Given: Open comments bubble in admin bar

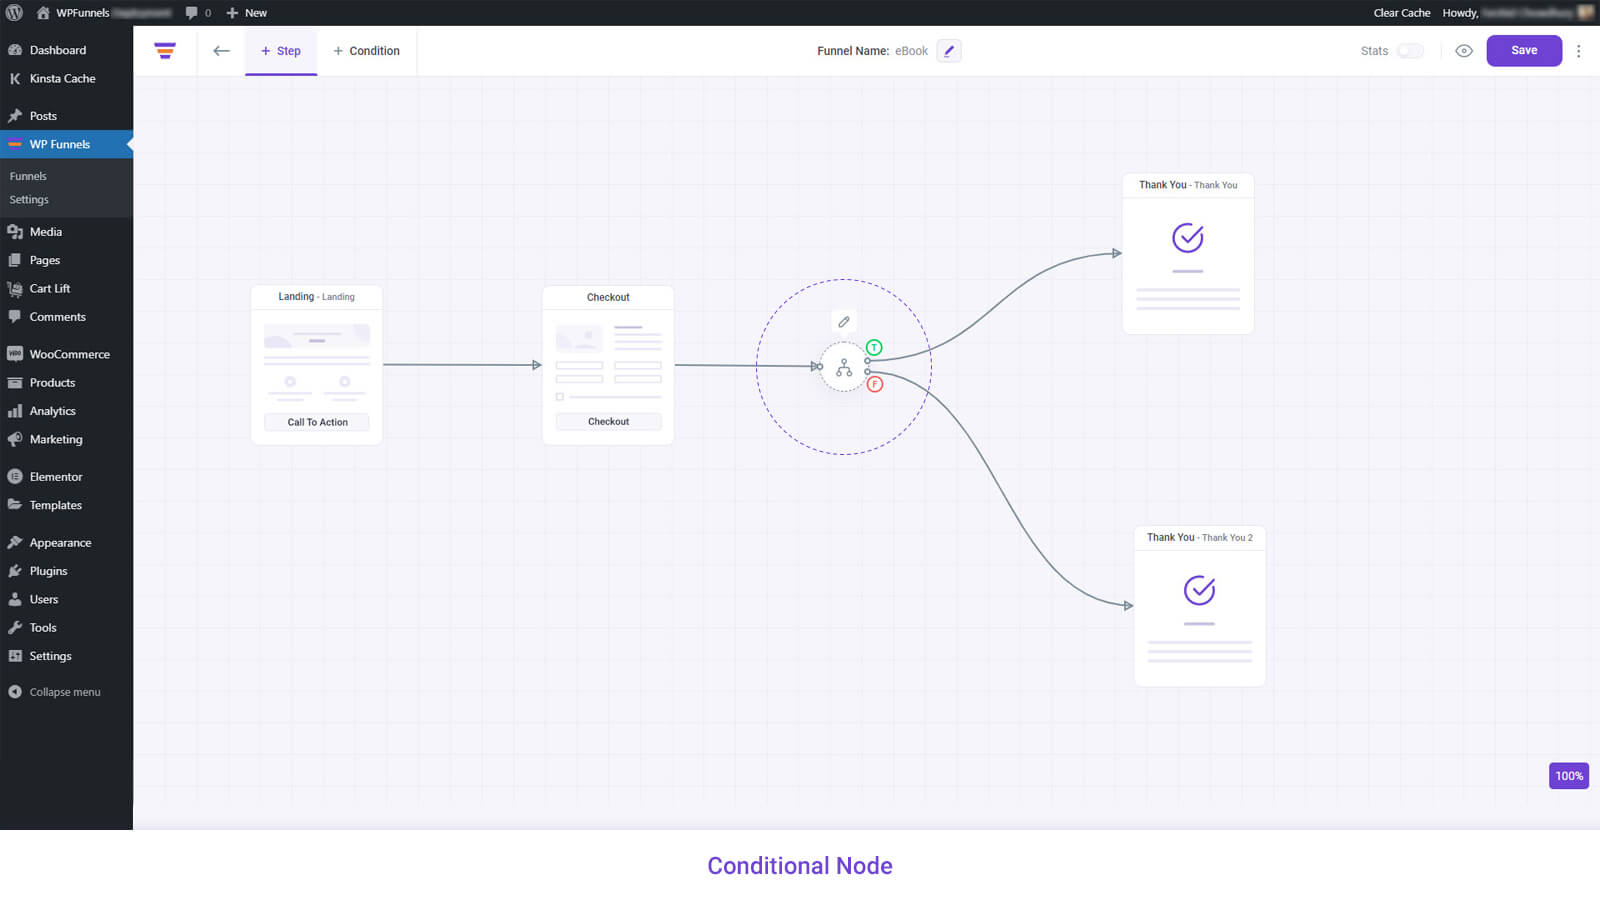Looking at the screenshot, I should (198, 13).
